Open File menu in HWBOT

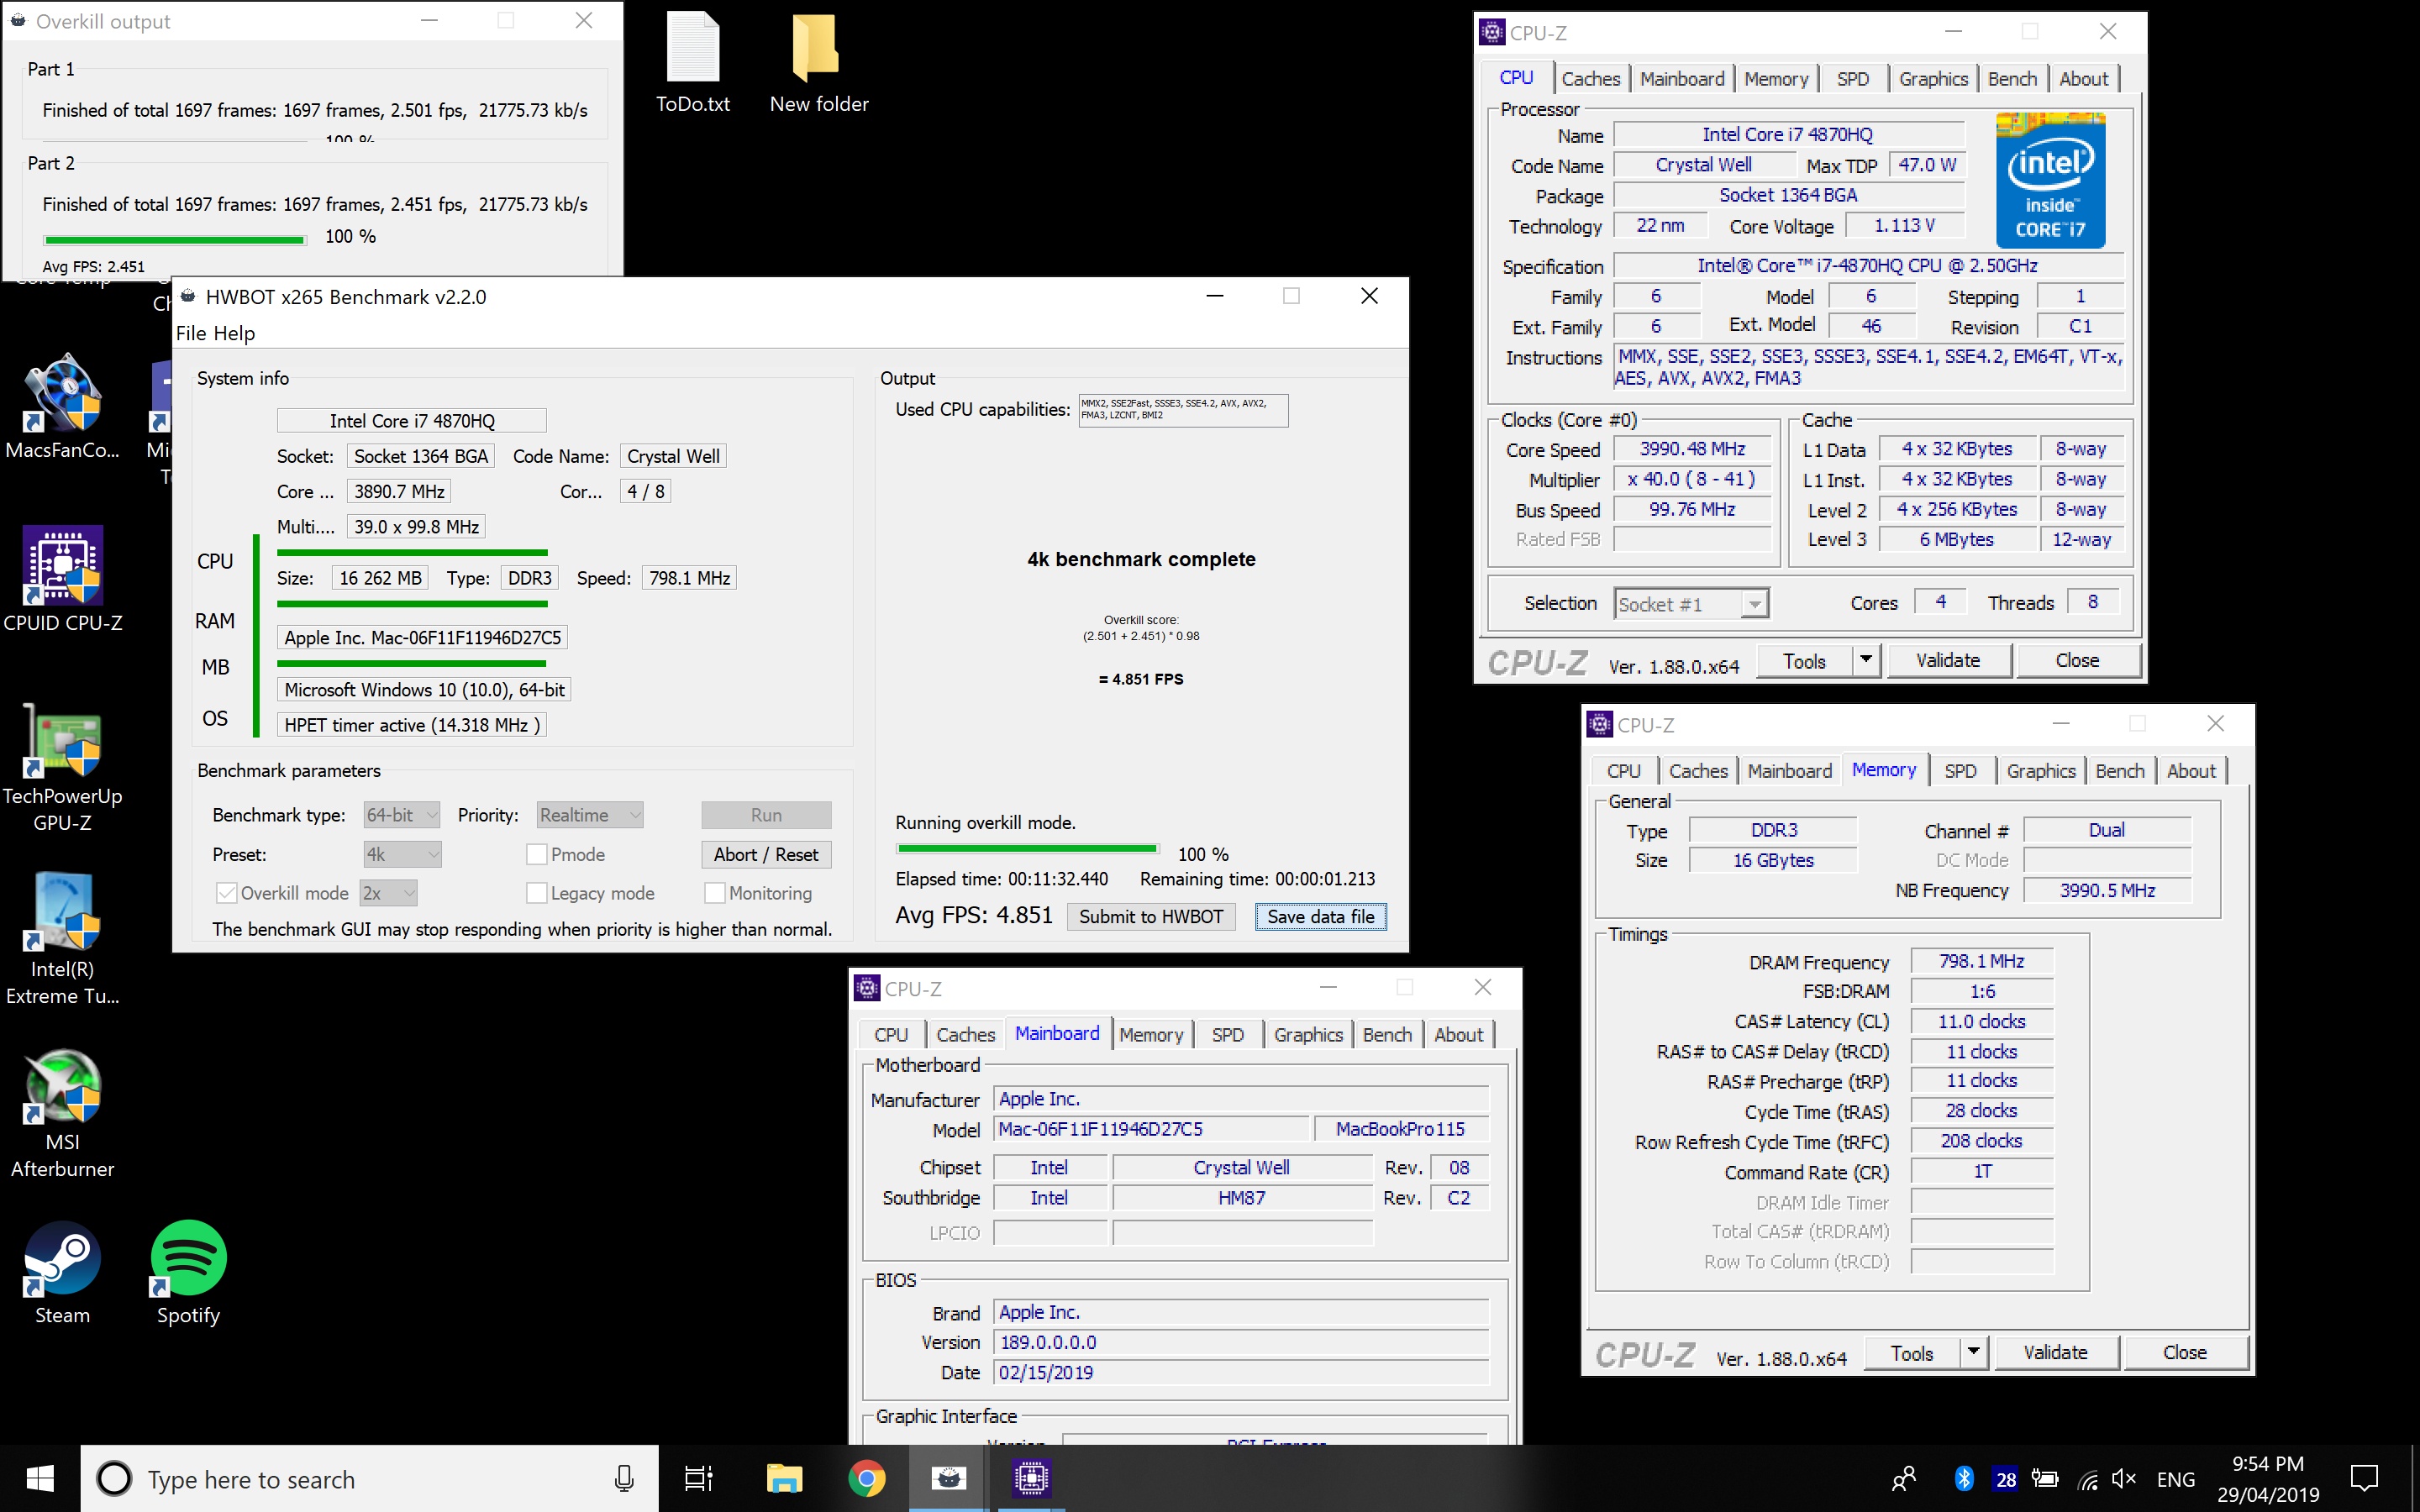(x=192, y=333)
